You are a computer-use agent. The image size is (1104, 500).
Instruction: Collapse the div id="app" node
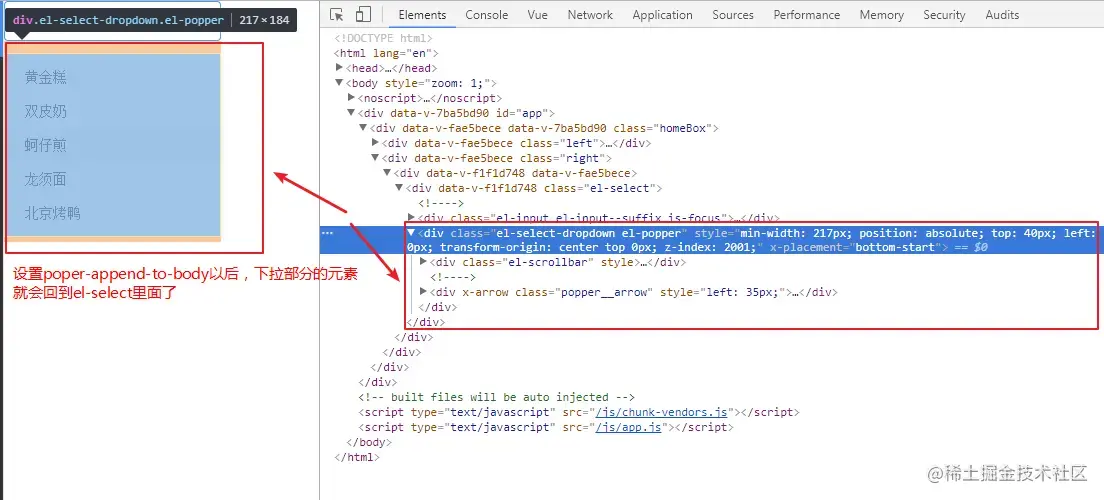click(351, 113)
